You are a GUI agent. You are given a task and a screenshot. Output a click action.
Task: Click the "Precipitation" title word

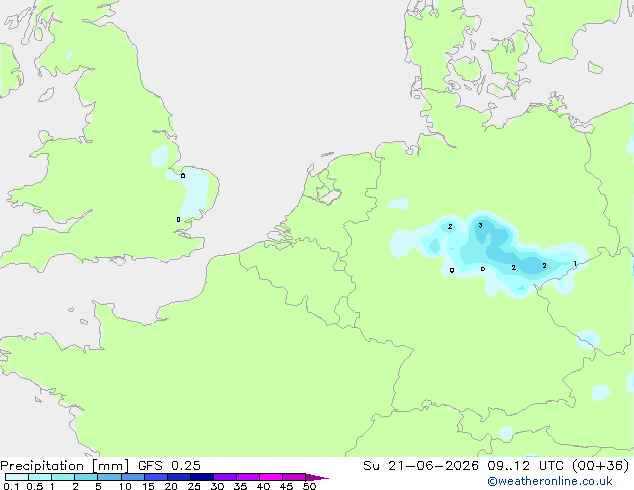42,466
